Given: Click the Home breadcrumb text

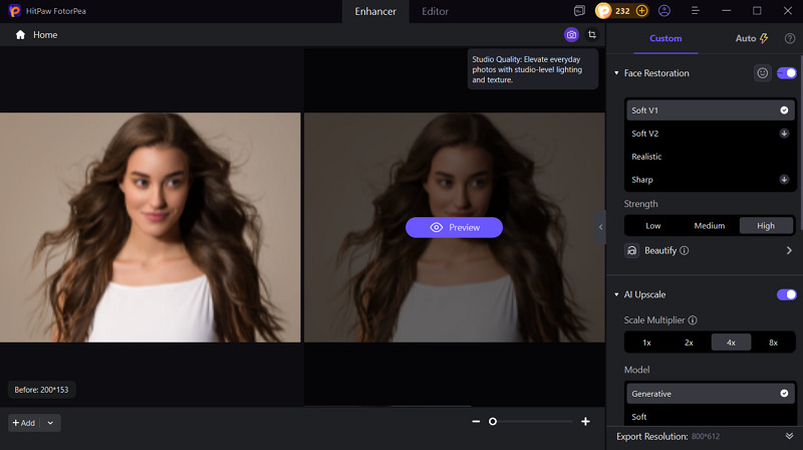Looking at the screenshot, I should pyautogui.click(x=45, y=35).
